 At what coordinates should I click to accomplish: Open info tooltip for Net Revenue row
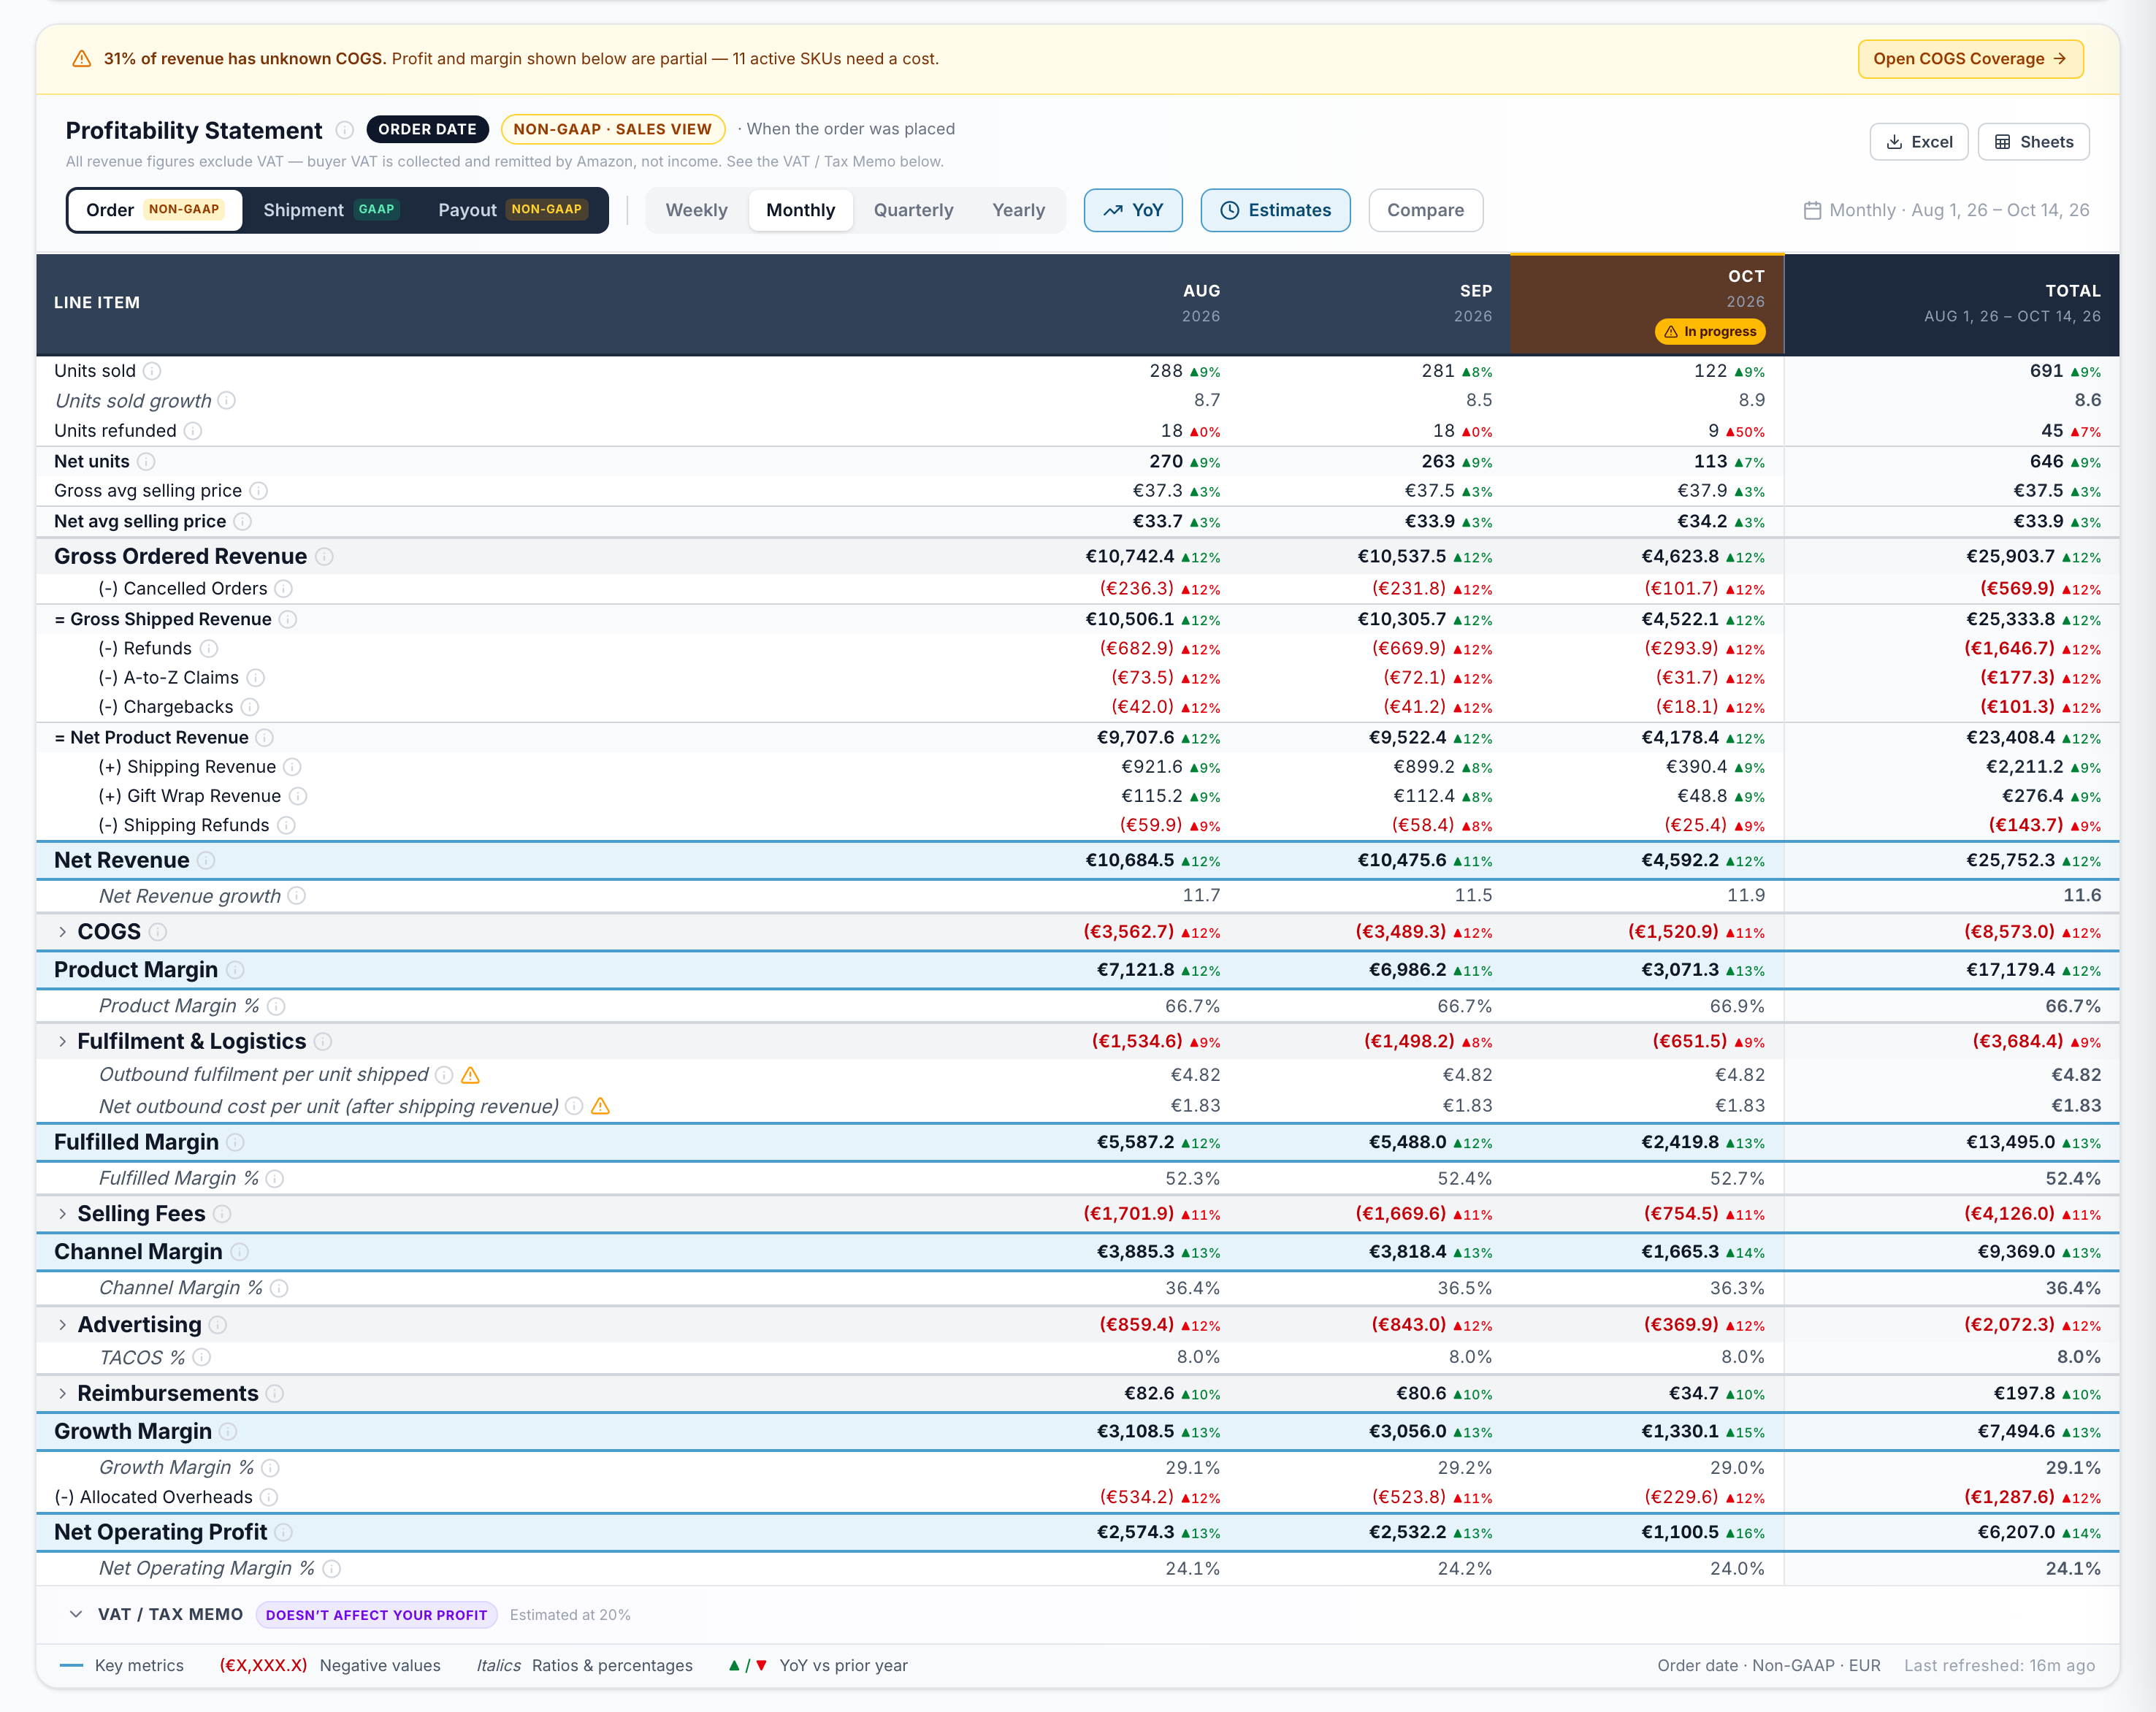tap(206, 861)
